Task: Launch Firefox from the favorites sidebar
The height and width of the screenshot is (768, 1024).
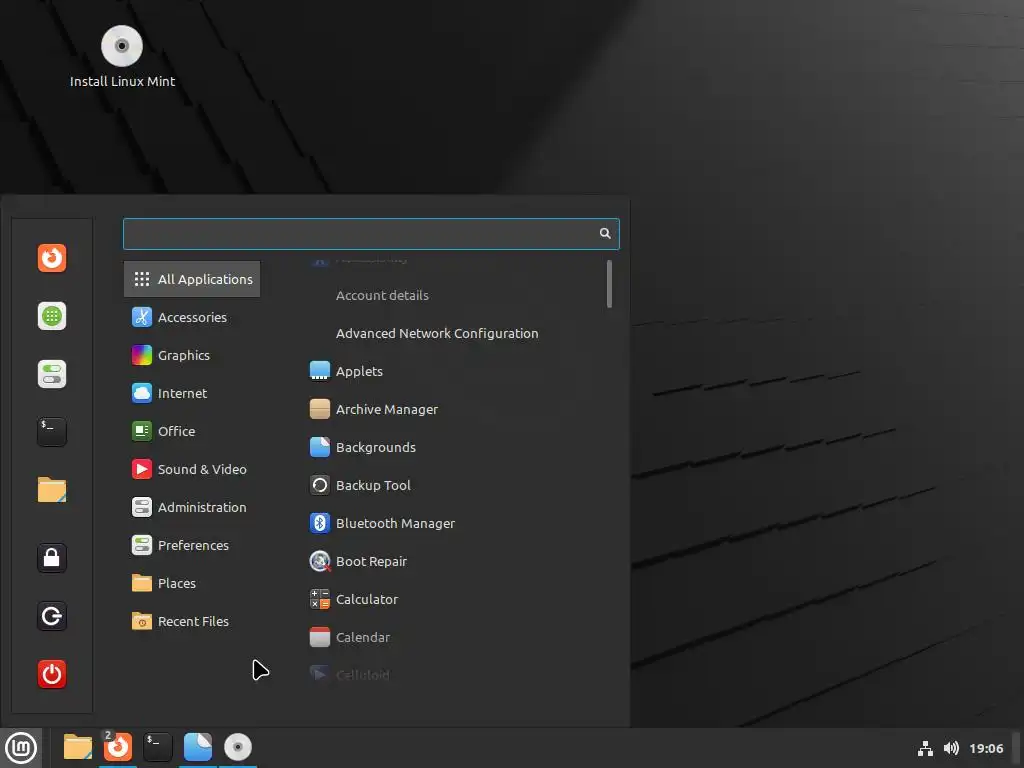Action: (52, 258)
